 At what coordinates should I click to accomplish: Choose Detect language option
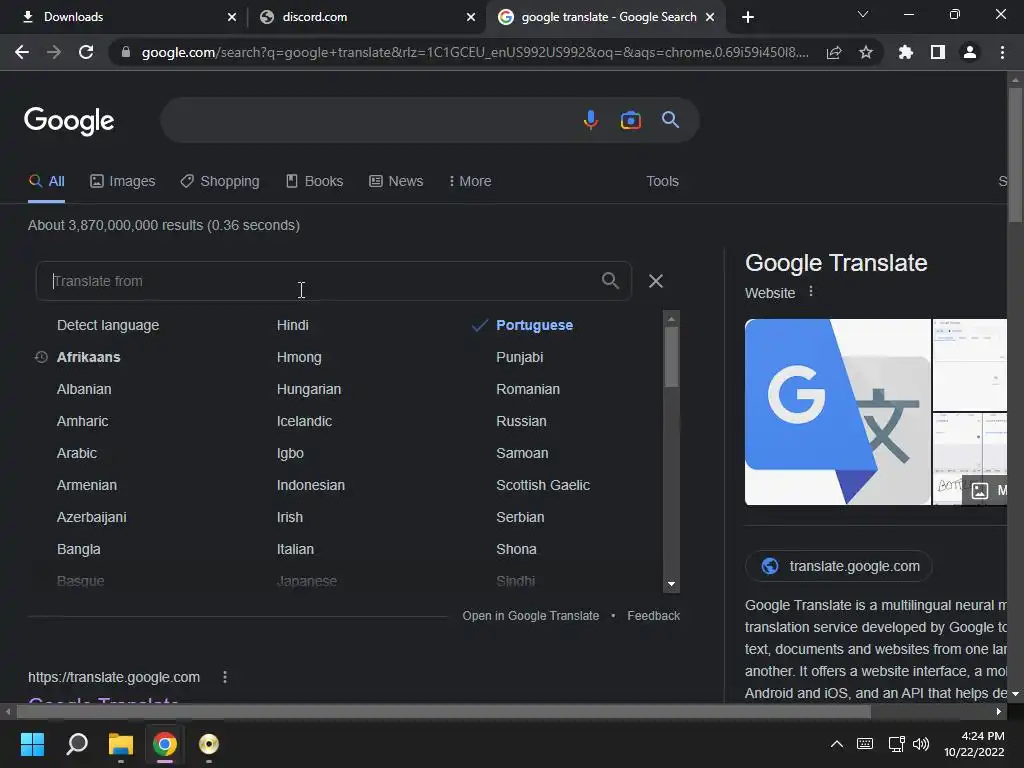click(108, 325)
